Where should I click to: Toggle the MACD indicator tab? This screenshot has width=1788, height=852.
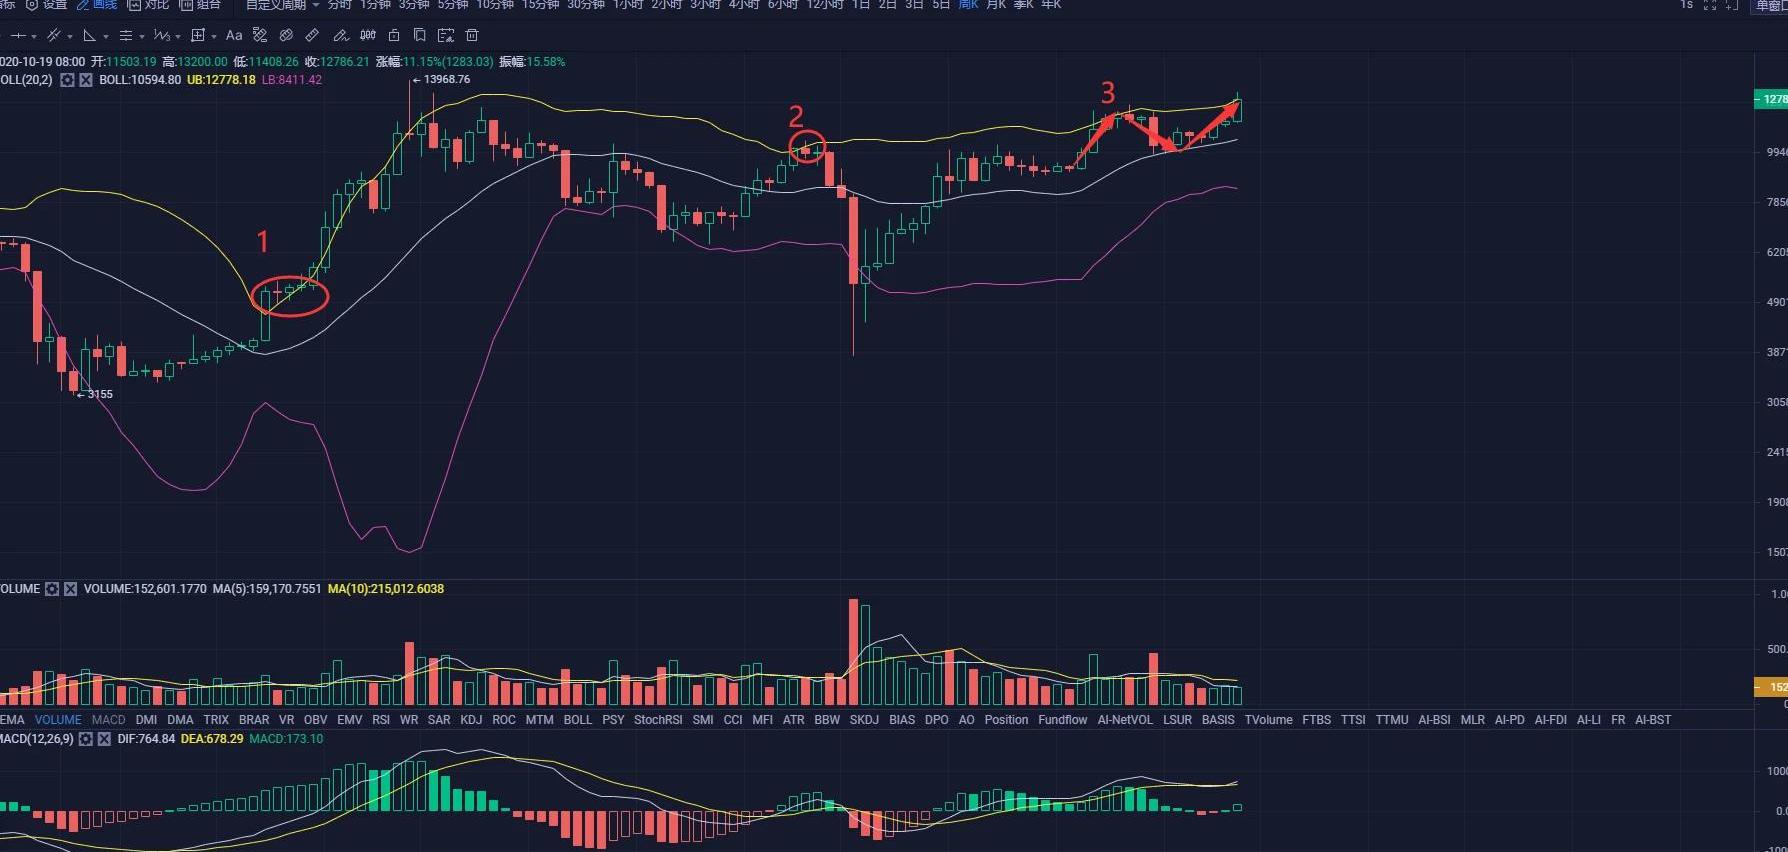[109, 720]
